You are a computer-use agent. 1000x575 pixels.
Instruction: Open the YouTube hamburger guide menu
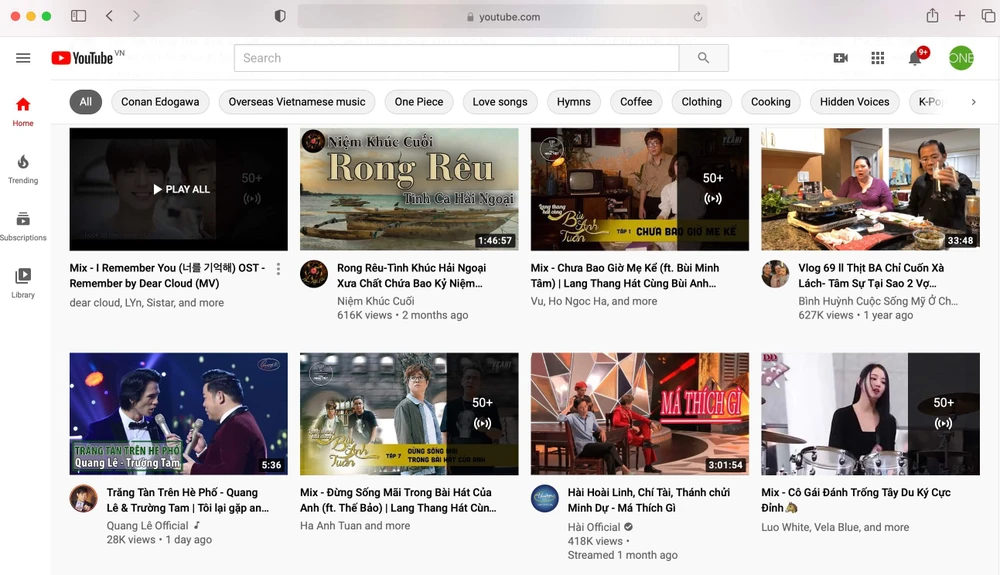[x=23, y=58]
